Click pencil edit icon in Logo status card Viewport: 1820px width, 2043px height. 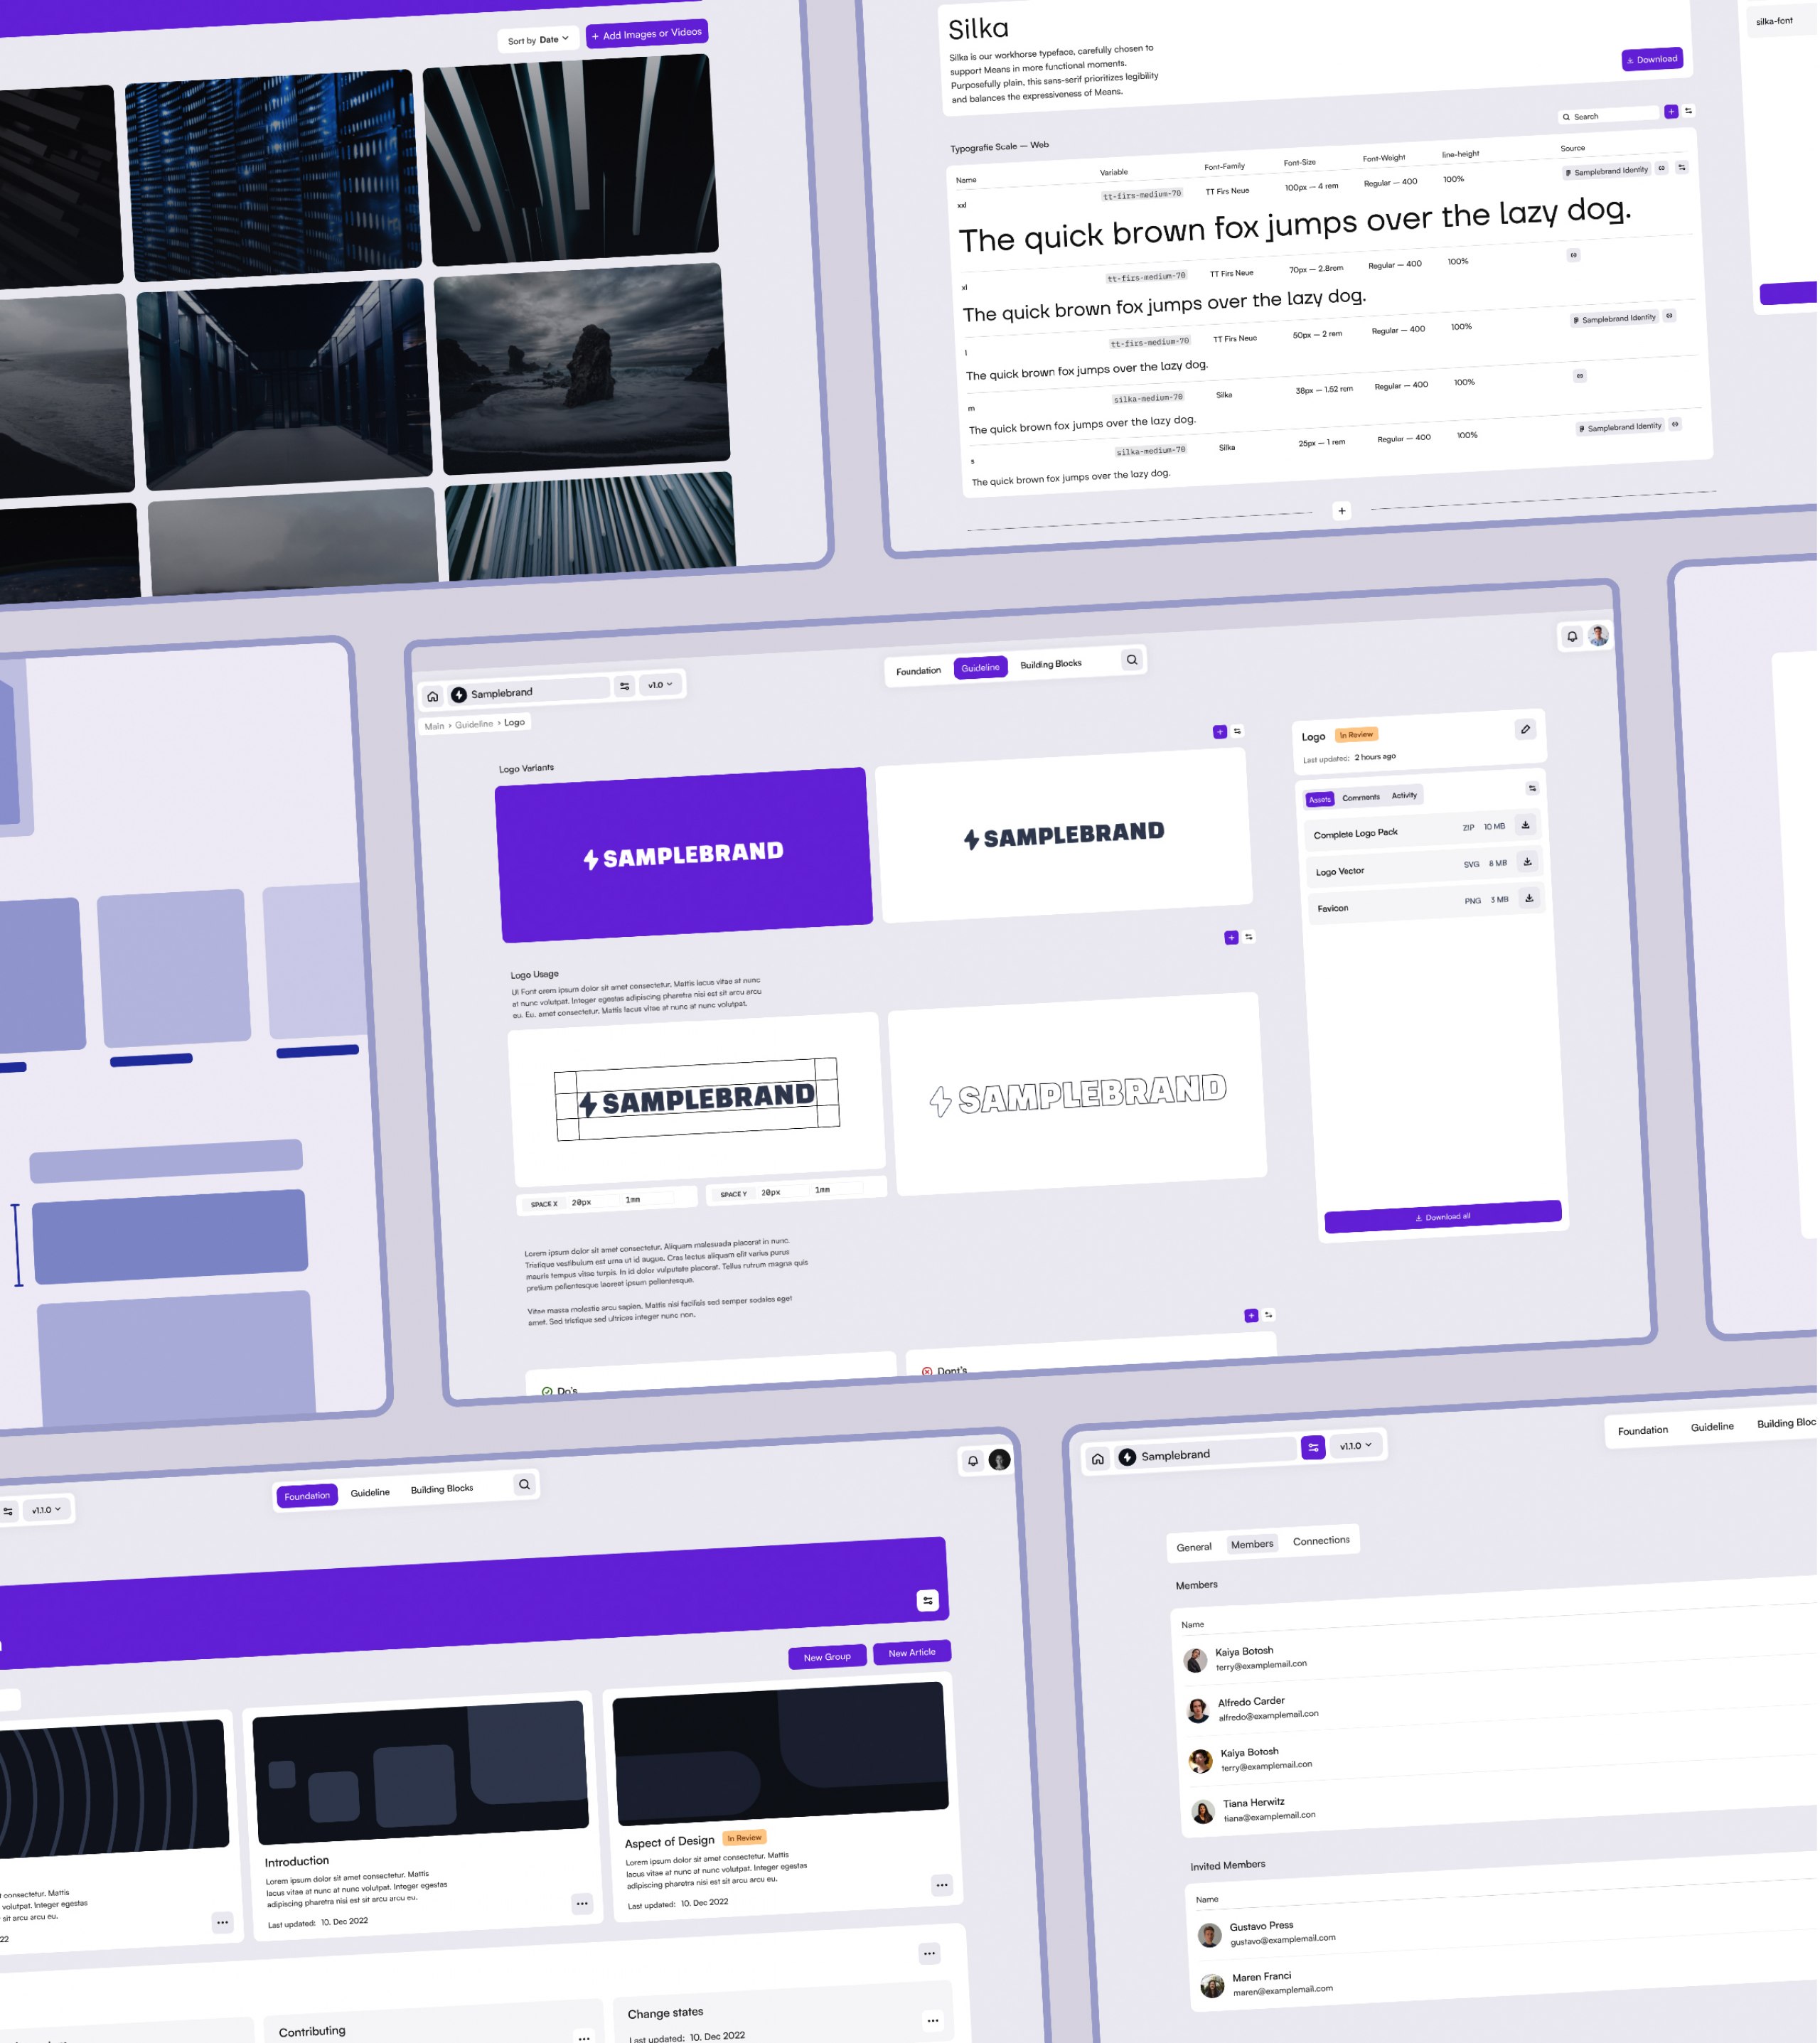coord(1526,730)
